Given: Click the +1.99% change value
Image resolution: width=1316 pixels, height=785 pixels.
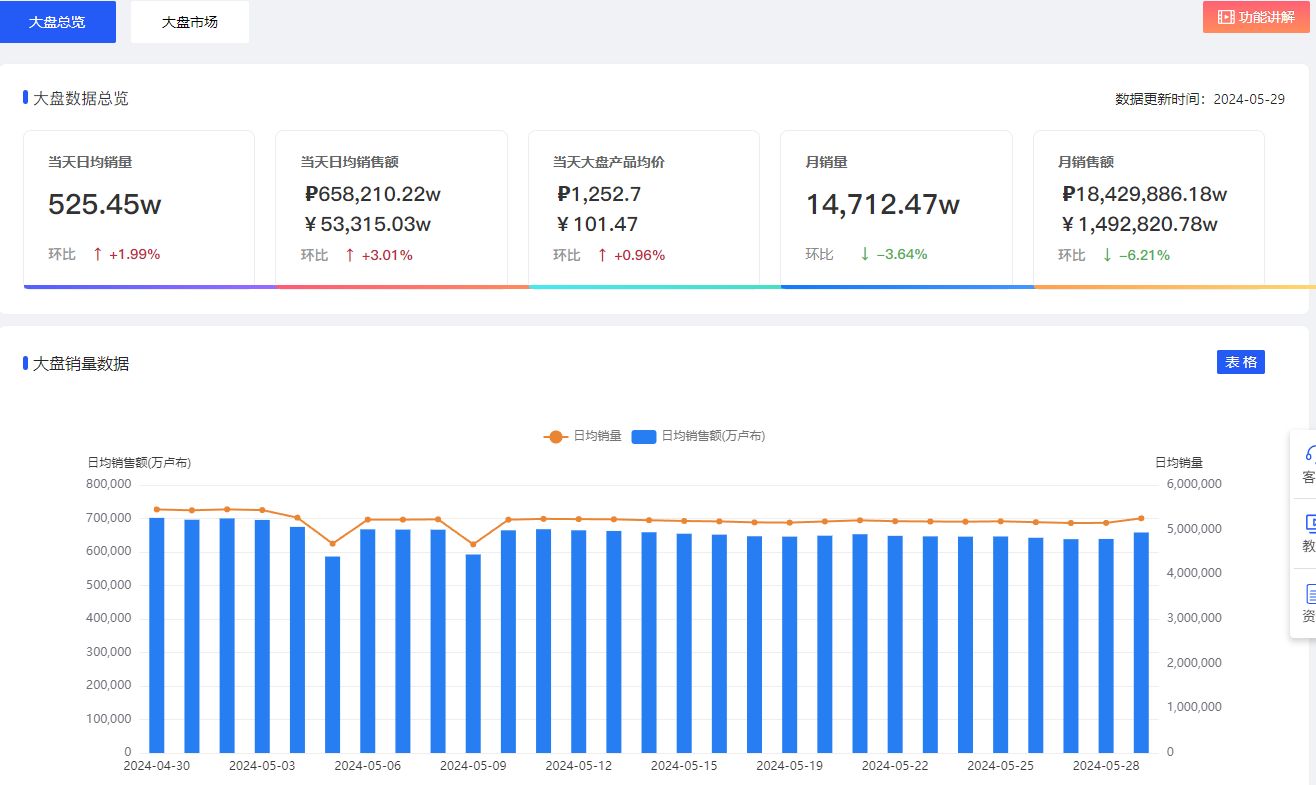Looking at the screenshot, I should tap(135, 254).
